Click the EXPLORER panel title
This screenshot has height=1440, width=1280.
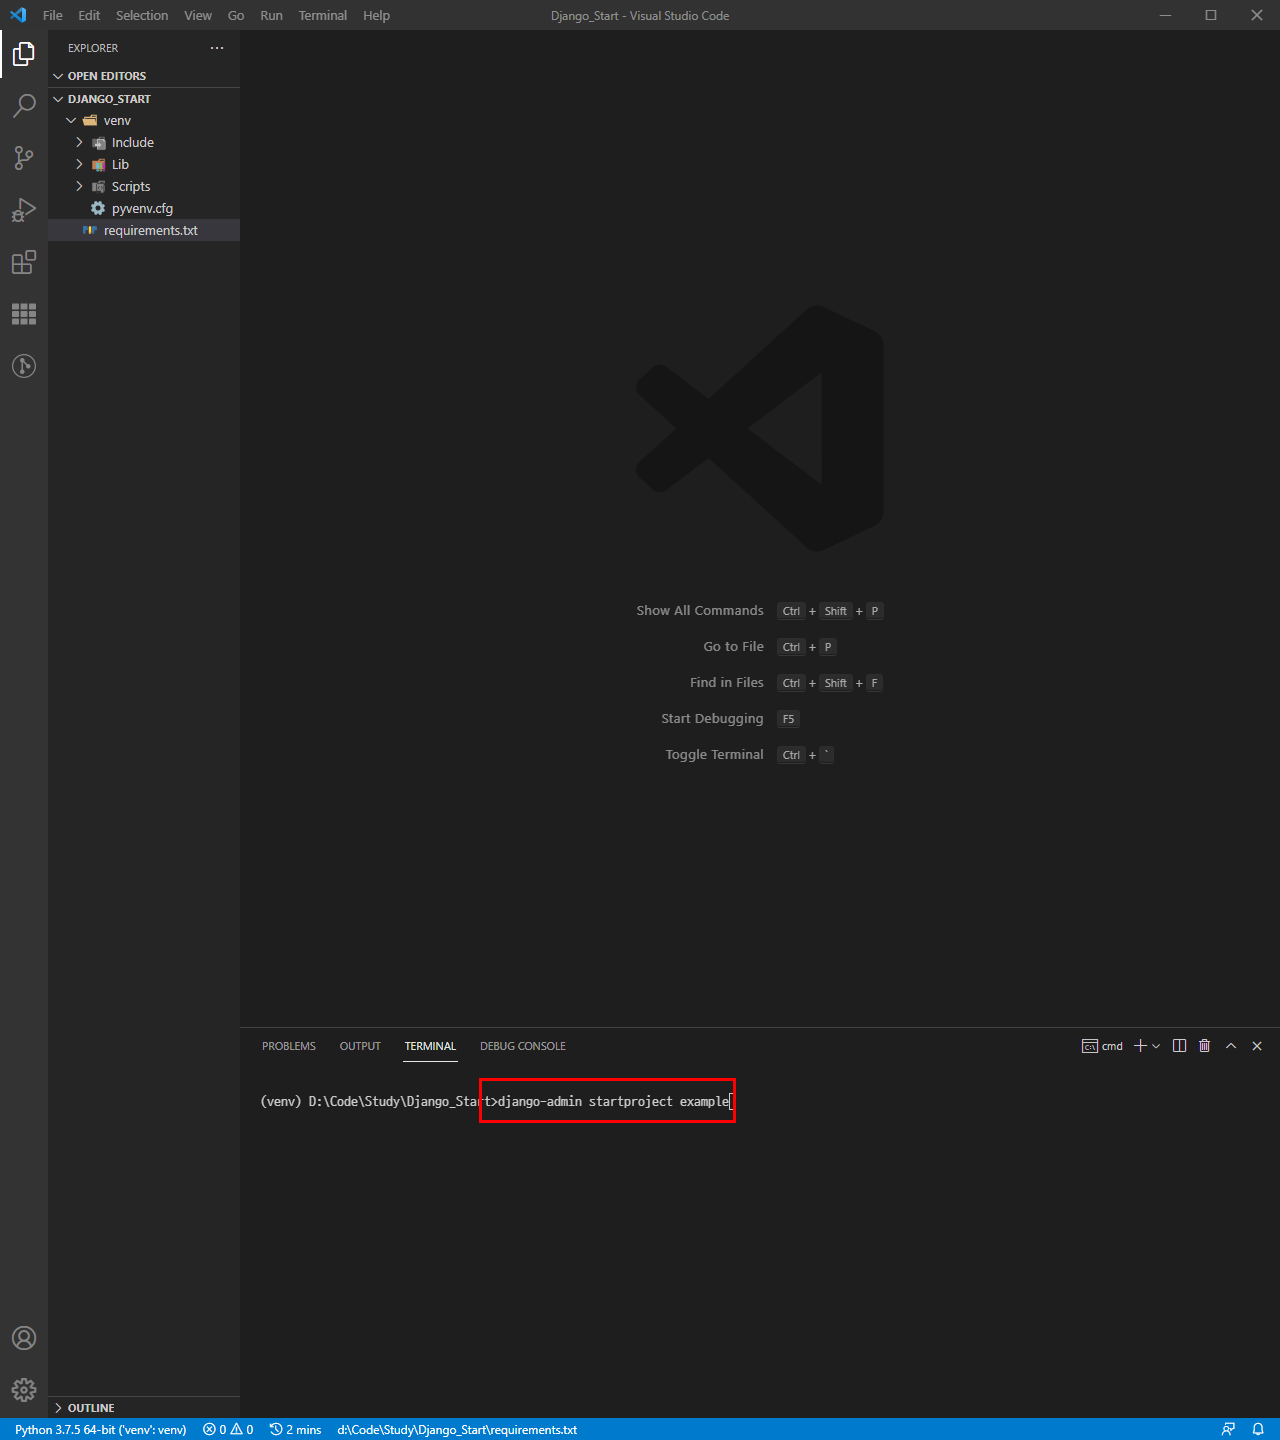tap(93, 48)
